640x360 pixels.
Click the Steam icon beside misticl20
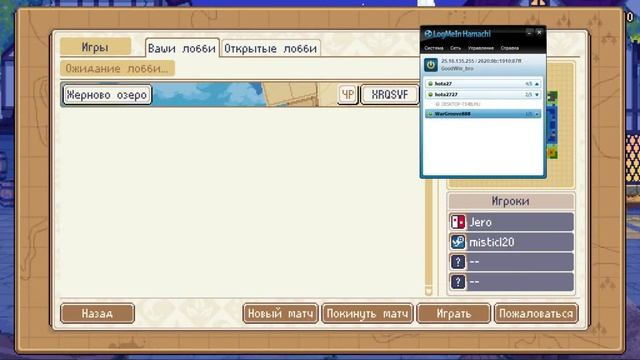coord(458,242)
